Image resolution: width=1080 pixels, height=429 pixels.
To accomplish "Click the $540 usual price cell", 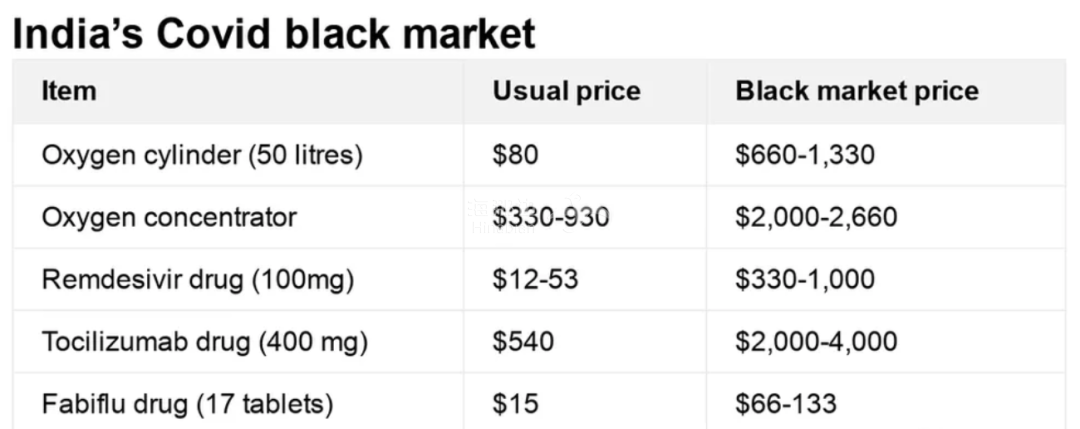I will point(523,342).
